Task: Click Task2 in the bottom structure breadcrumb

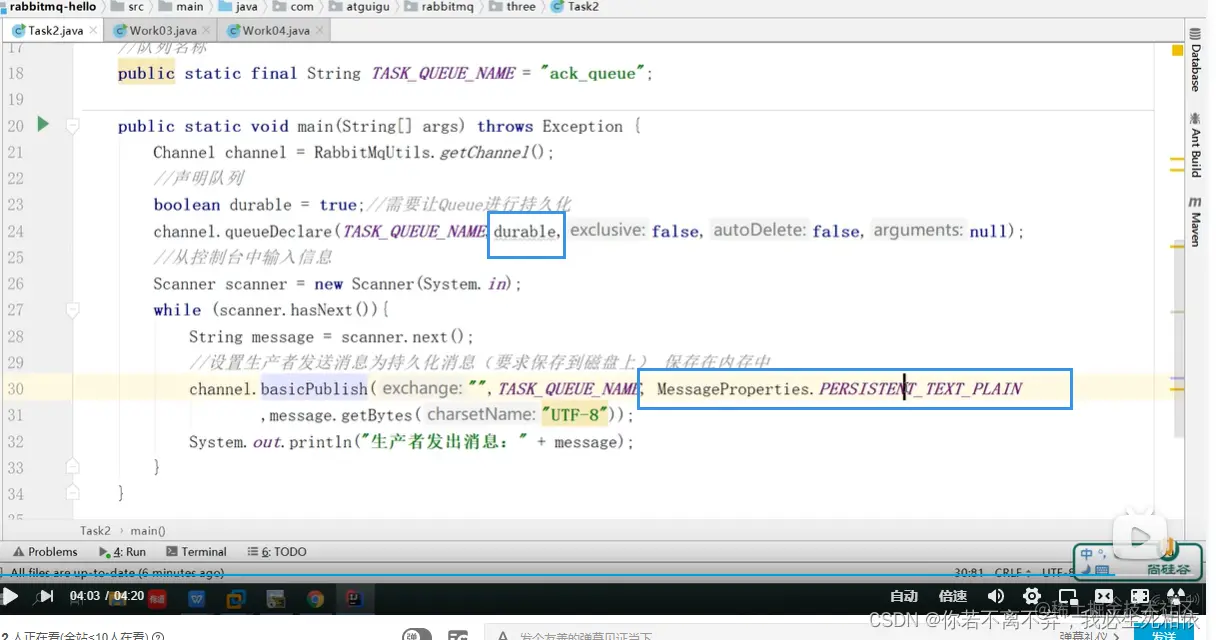Action: pos(95,530)
